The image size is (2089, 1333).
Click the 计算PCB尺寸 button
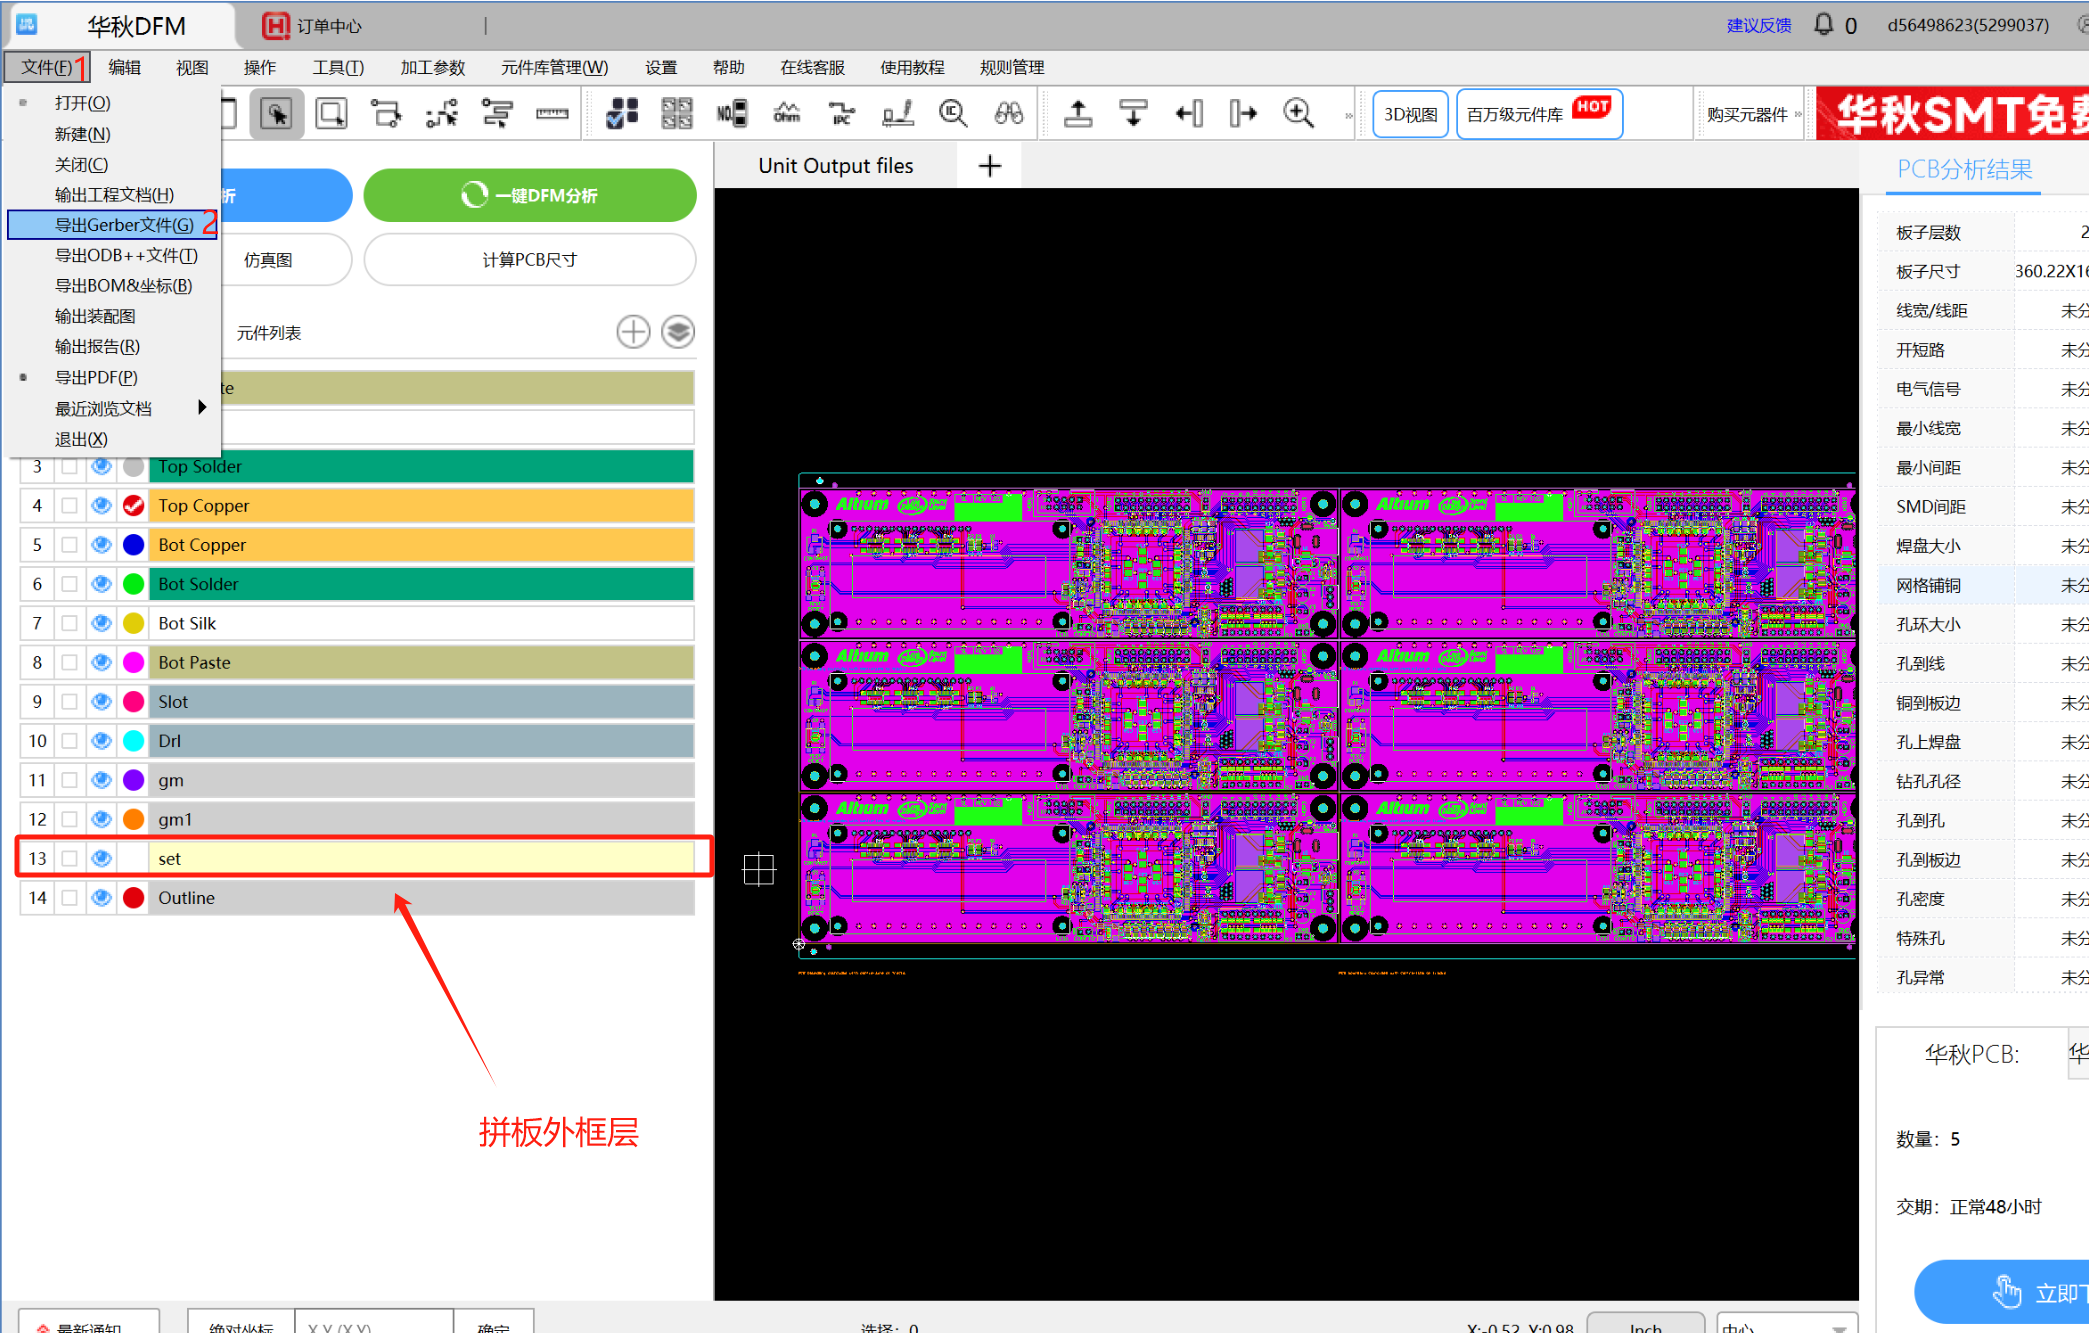530,260
